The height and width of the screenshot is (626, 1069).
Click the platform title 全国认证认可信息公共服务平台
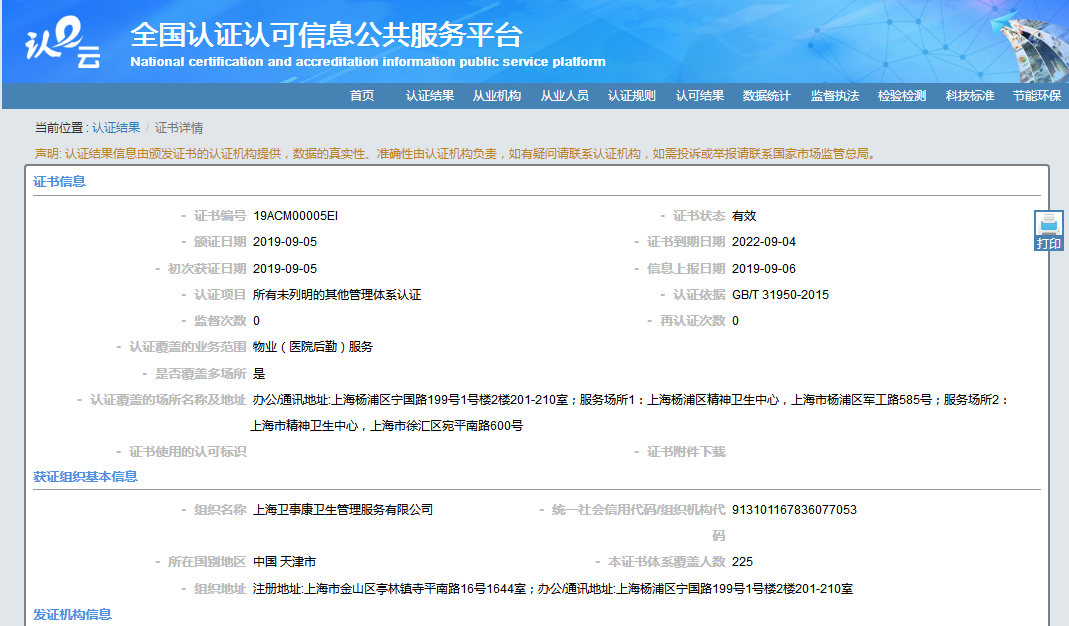point(326,35)
